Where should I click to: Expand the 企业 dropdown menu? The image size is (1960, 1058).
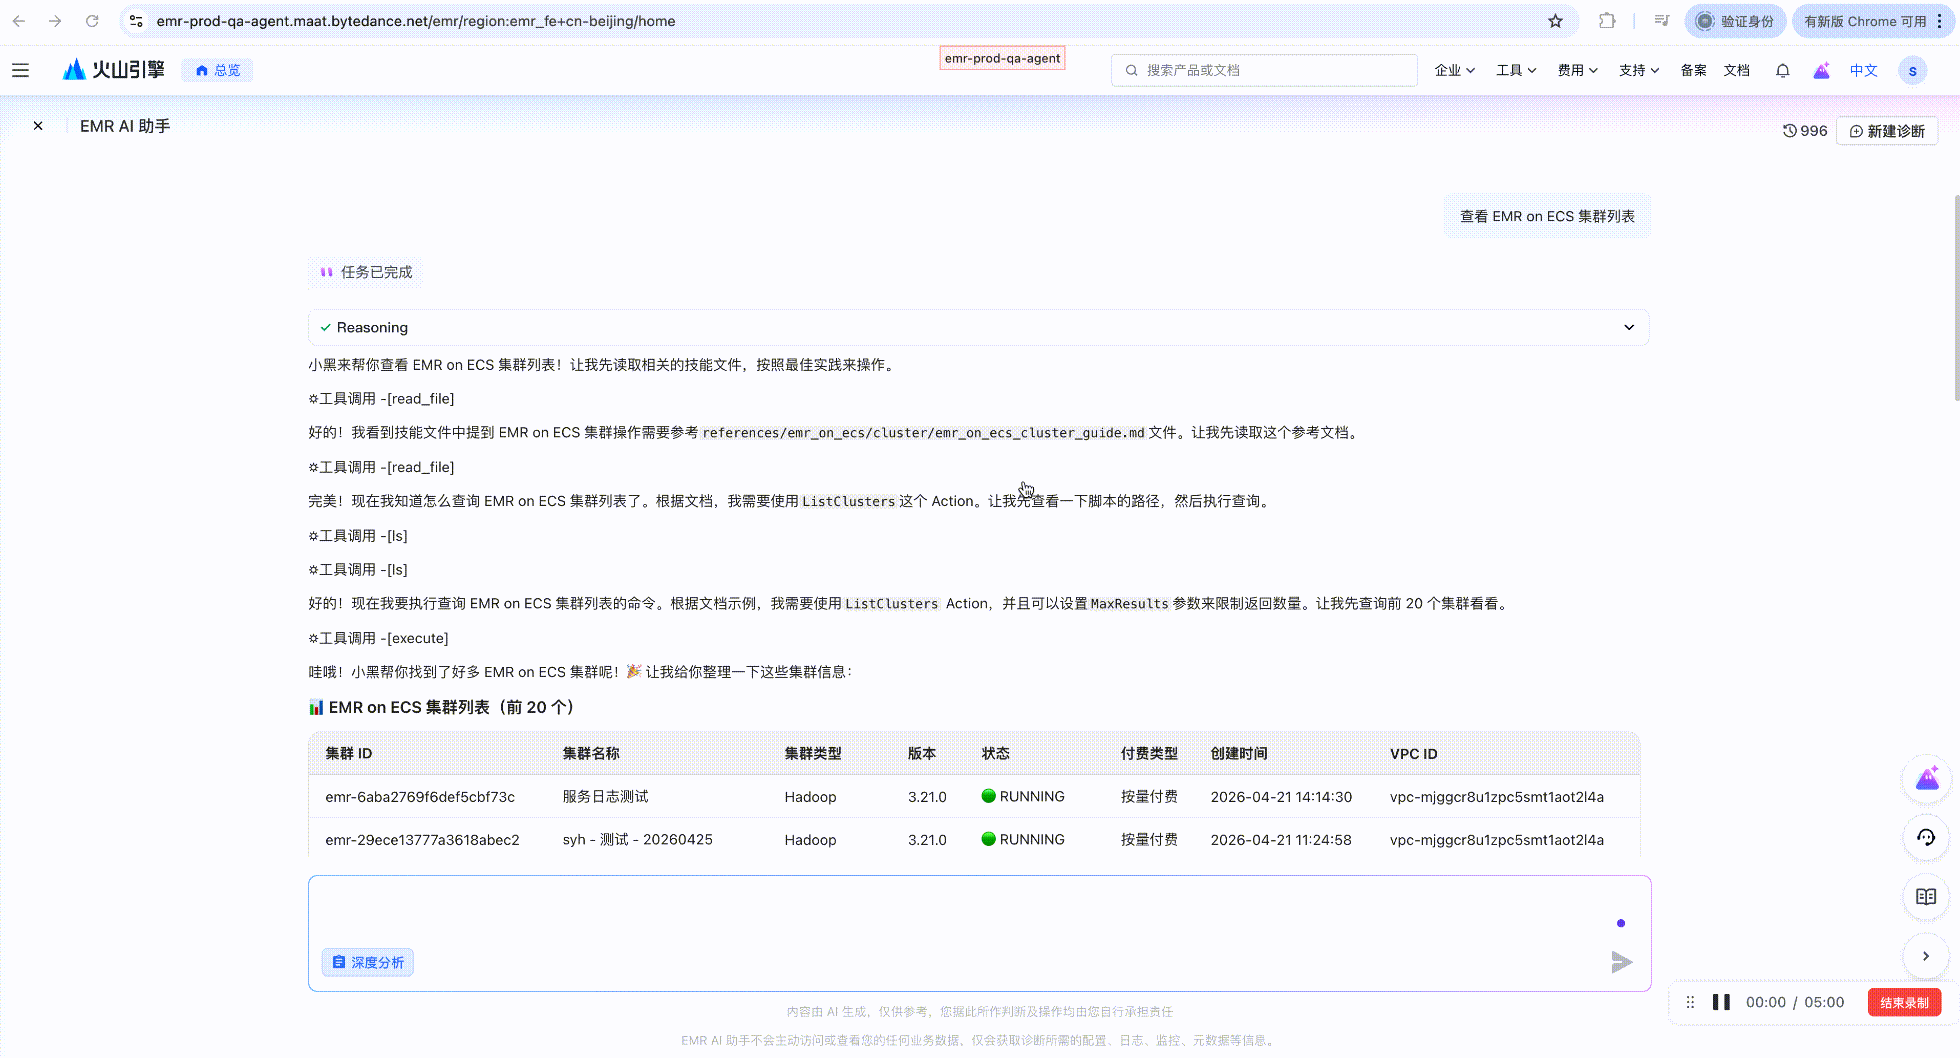pyautogui.click(x=1454, y=70)
